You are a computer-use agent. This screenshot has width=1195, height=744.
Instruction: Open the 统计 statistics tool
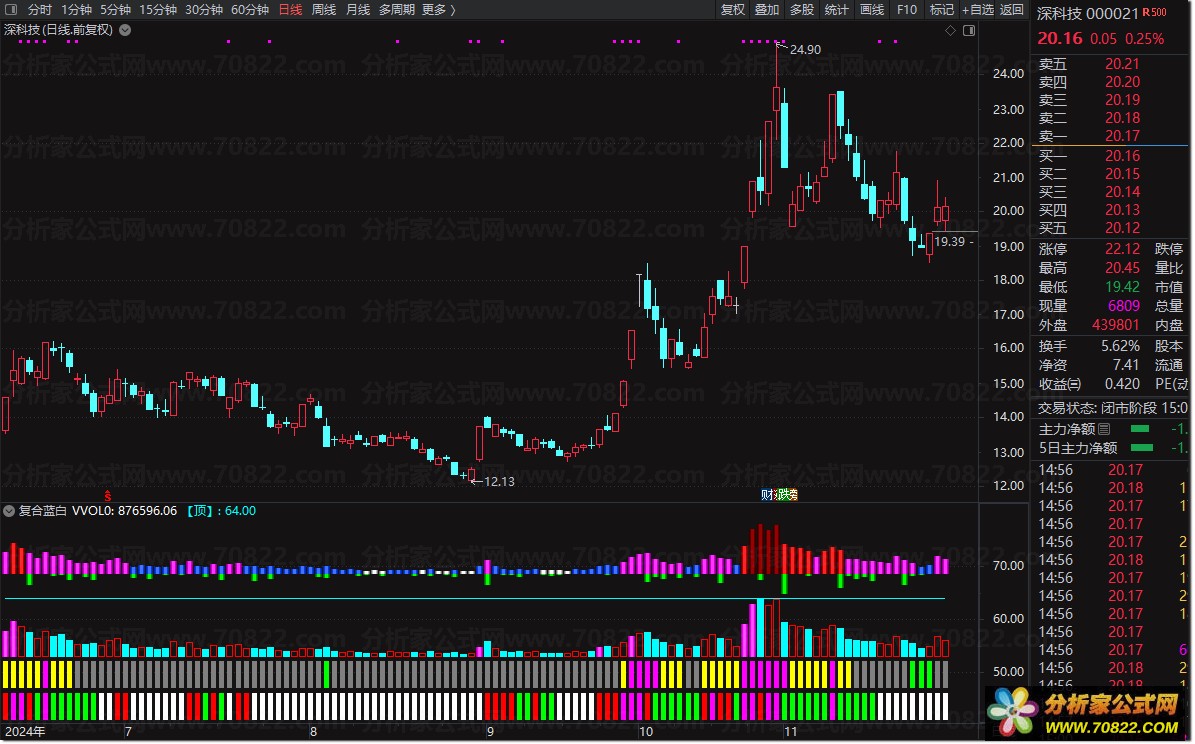836,10
